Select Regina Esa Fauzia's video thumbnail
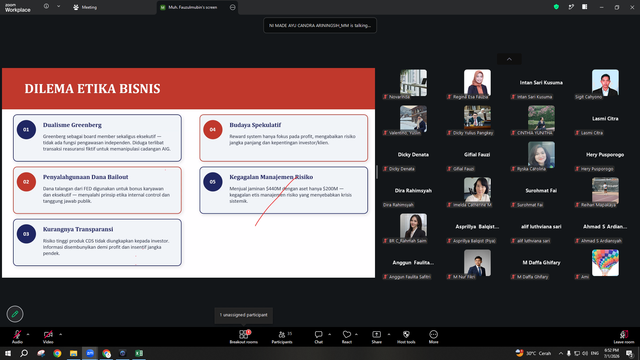 (x=477, y=82)
